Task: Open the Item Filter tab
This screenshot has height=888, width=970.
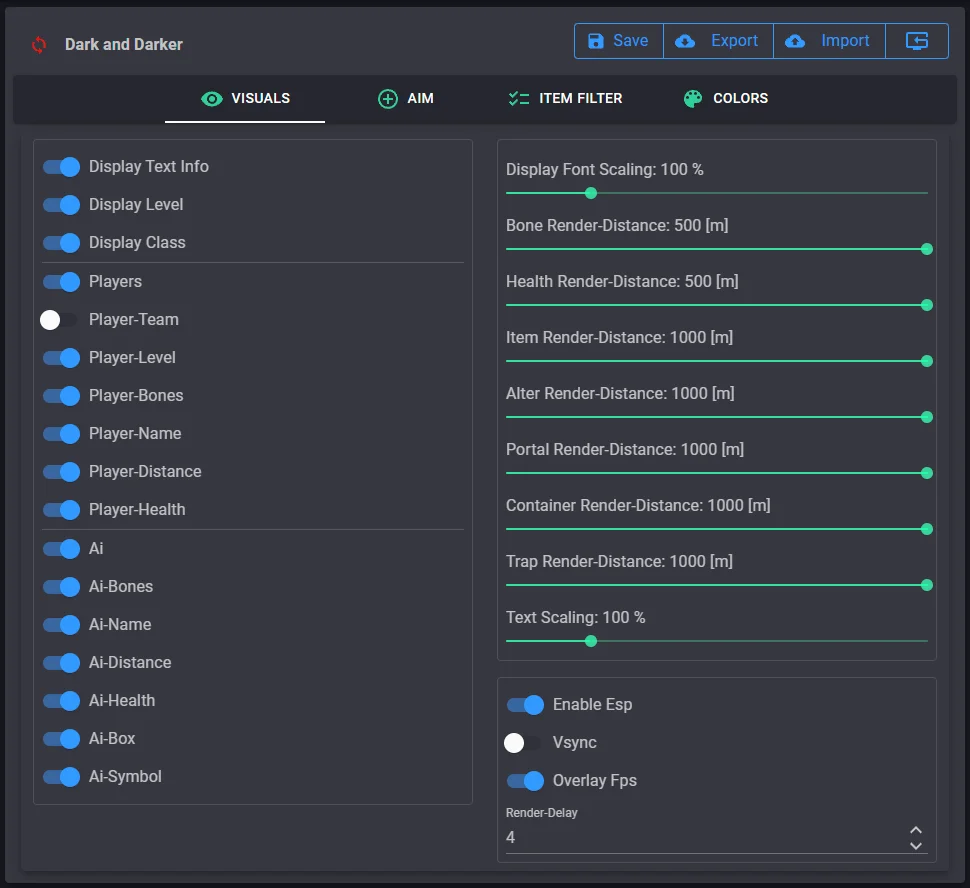Action: tap(565, 99)
